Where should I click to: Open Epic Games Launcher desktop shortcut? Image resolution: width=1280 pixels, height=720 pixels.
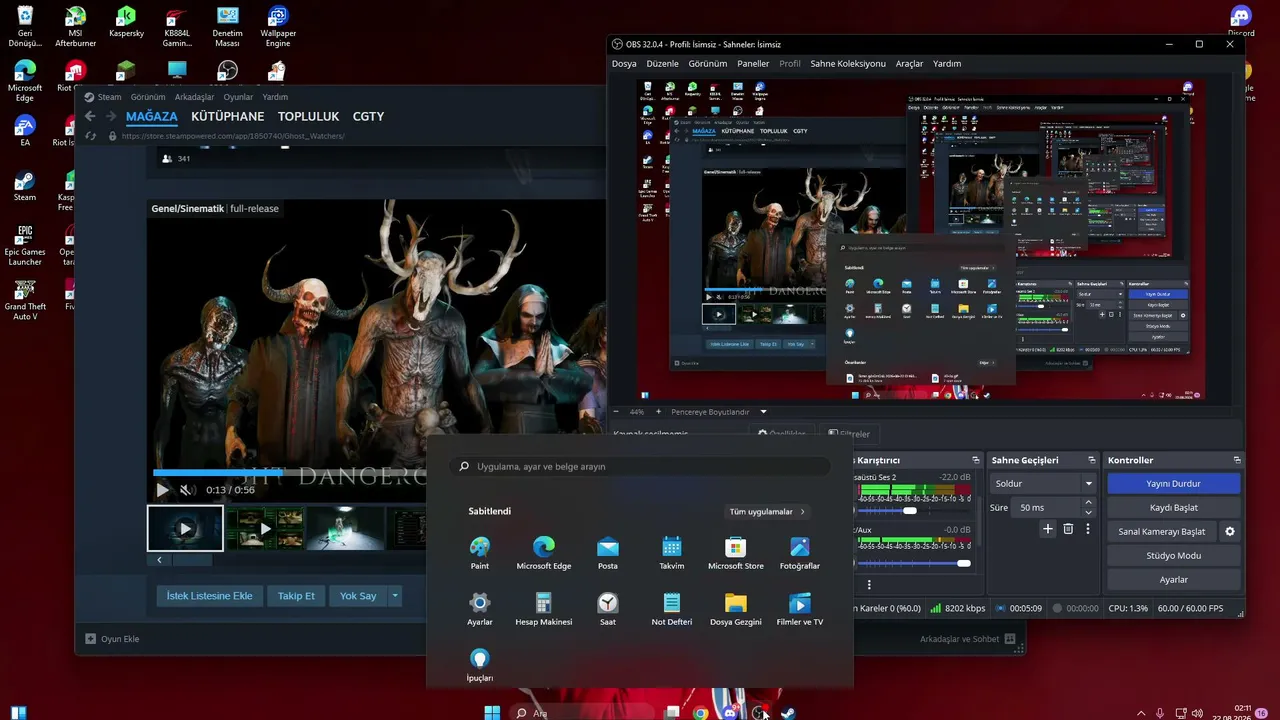(x=25, y=246)
